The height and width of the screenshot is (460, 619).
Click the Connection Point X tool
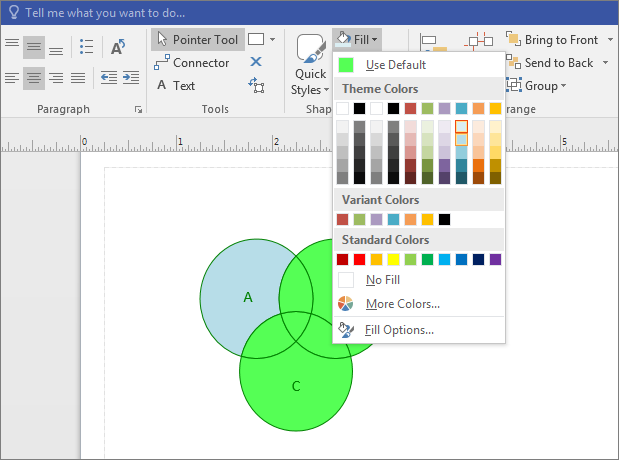point(256,62)
